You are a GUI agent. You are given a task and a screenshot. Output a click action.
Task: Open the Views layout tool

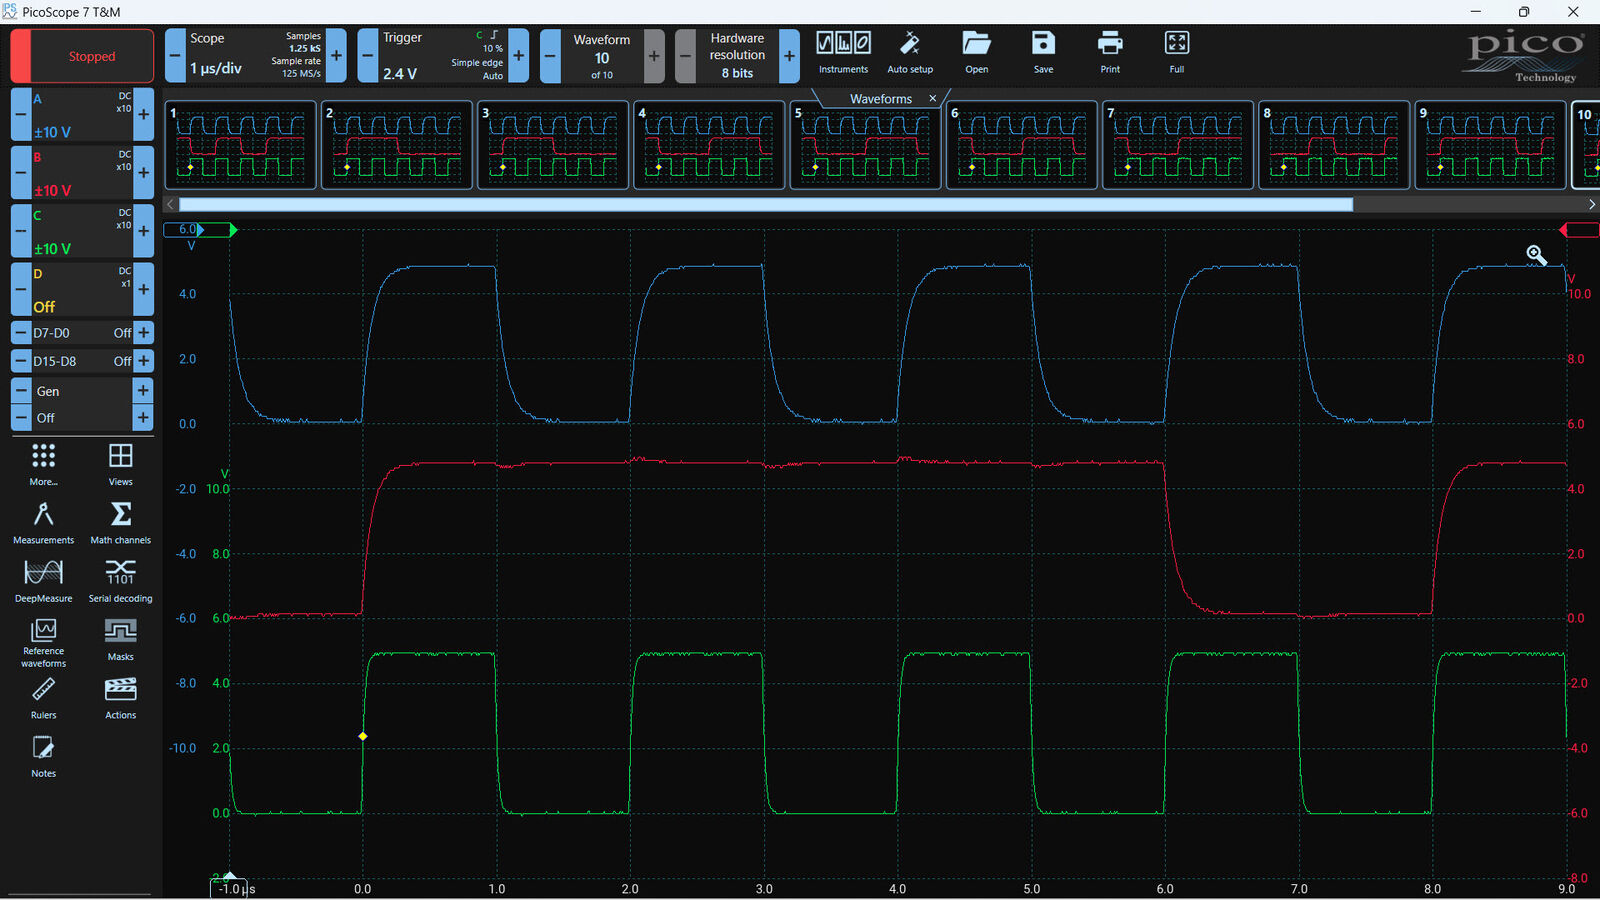click(x=120, y=465)
